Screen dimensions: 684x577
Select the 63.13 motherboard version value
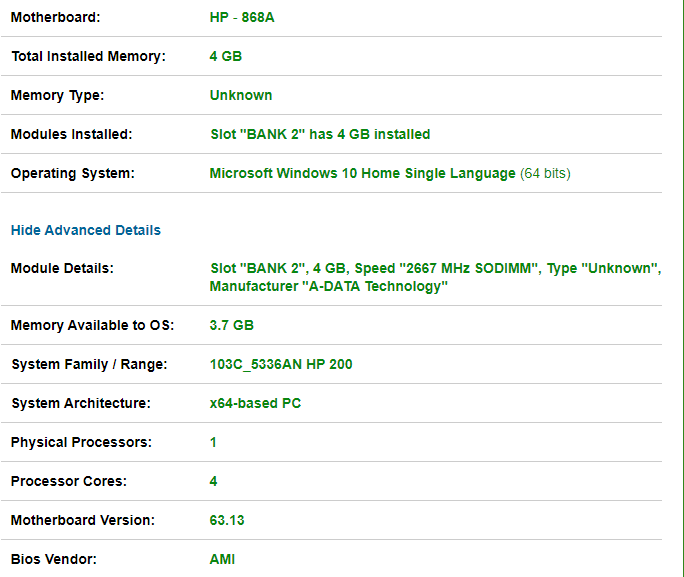[x=227, y=520]
